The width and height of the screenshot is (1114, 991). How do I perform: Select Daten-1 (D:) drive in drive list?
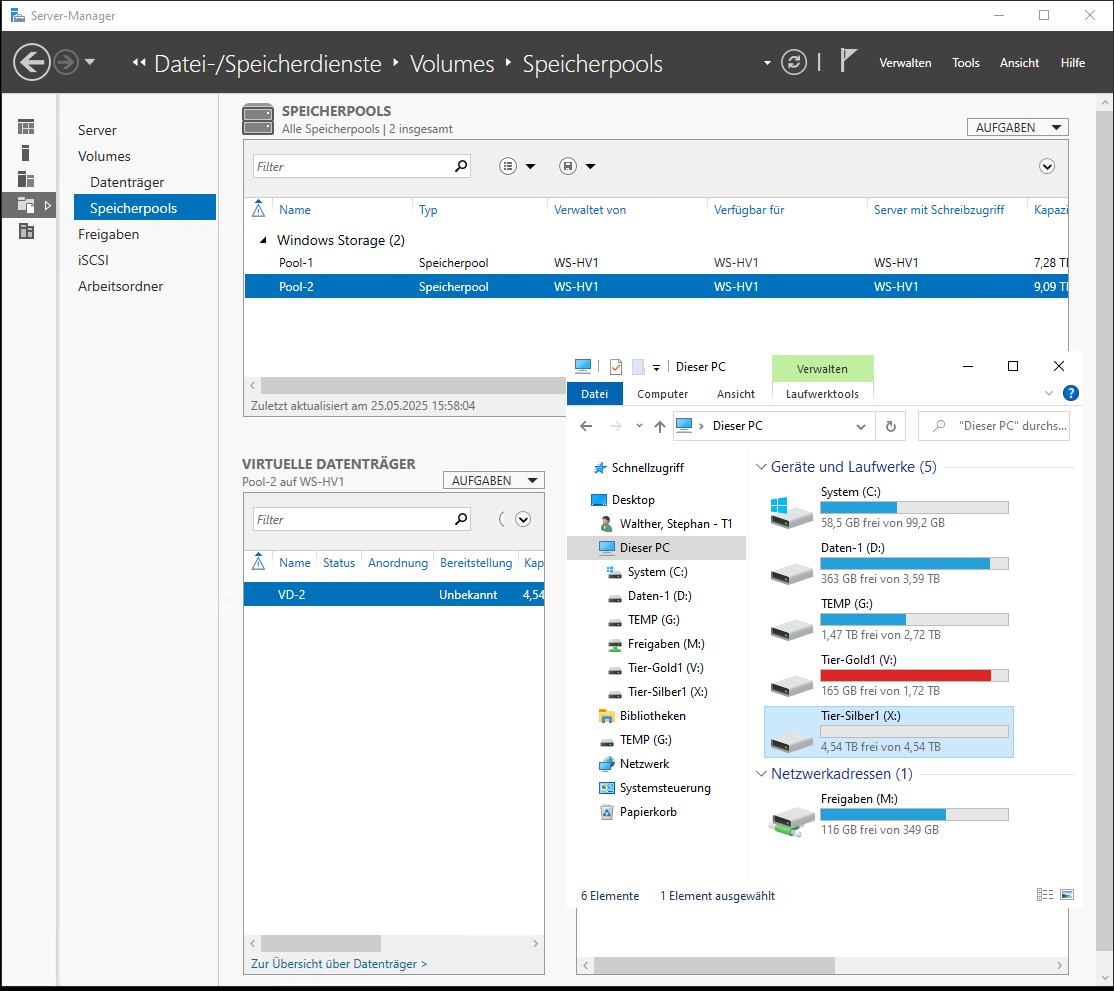click(x=888, y=563)
